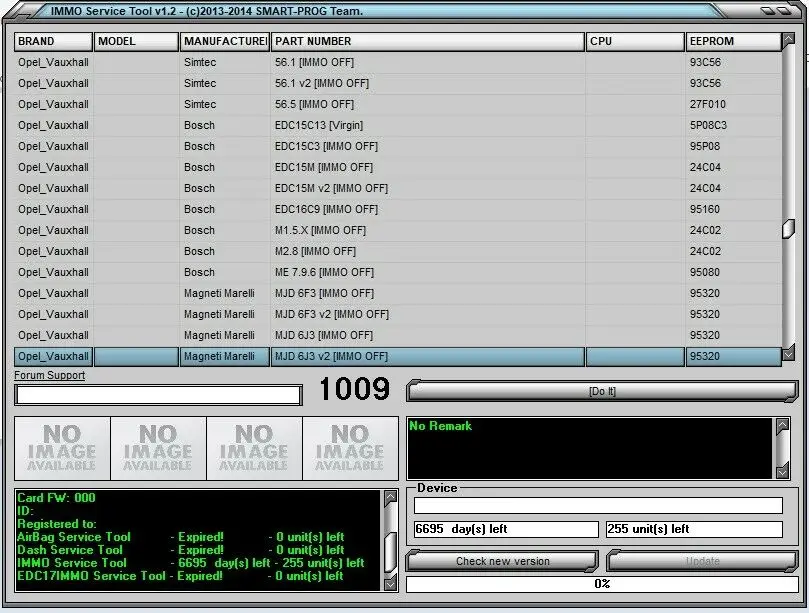Select the 56.1 v2 [IMMO OFF] entry
This screenshot has width=809, height=613.
pyautogui.click(x=398, y=84)
